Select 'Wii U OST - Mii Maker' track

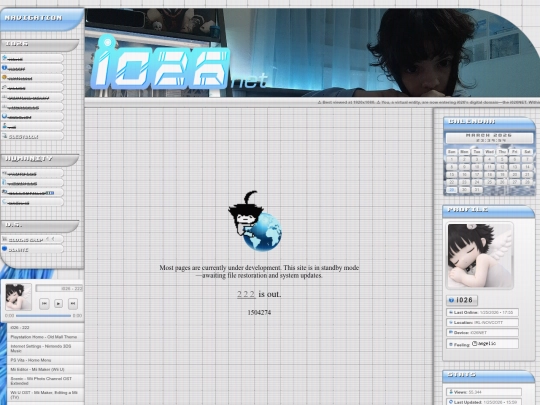pos(45,395)
